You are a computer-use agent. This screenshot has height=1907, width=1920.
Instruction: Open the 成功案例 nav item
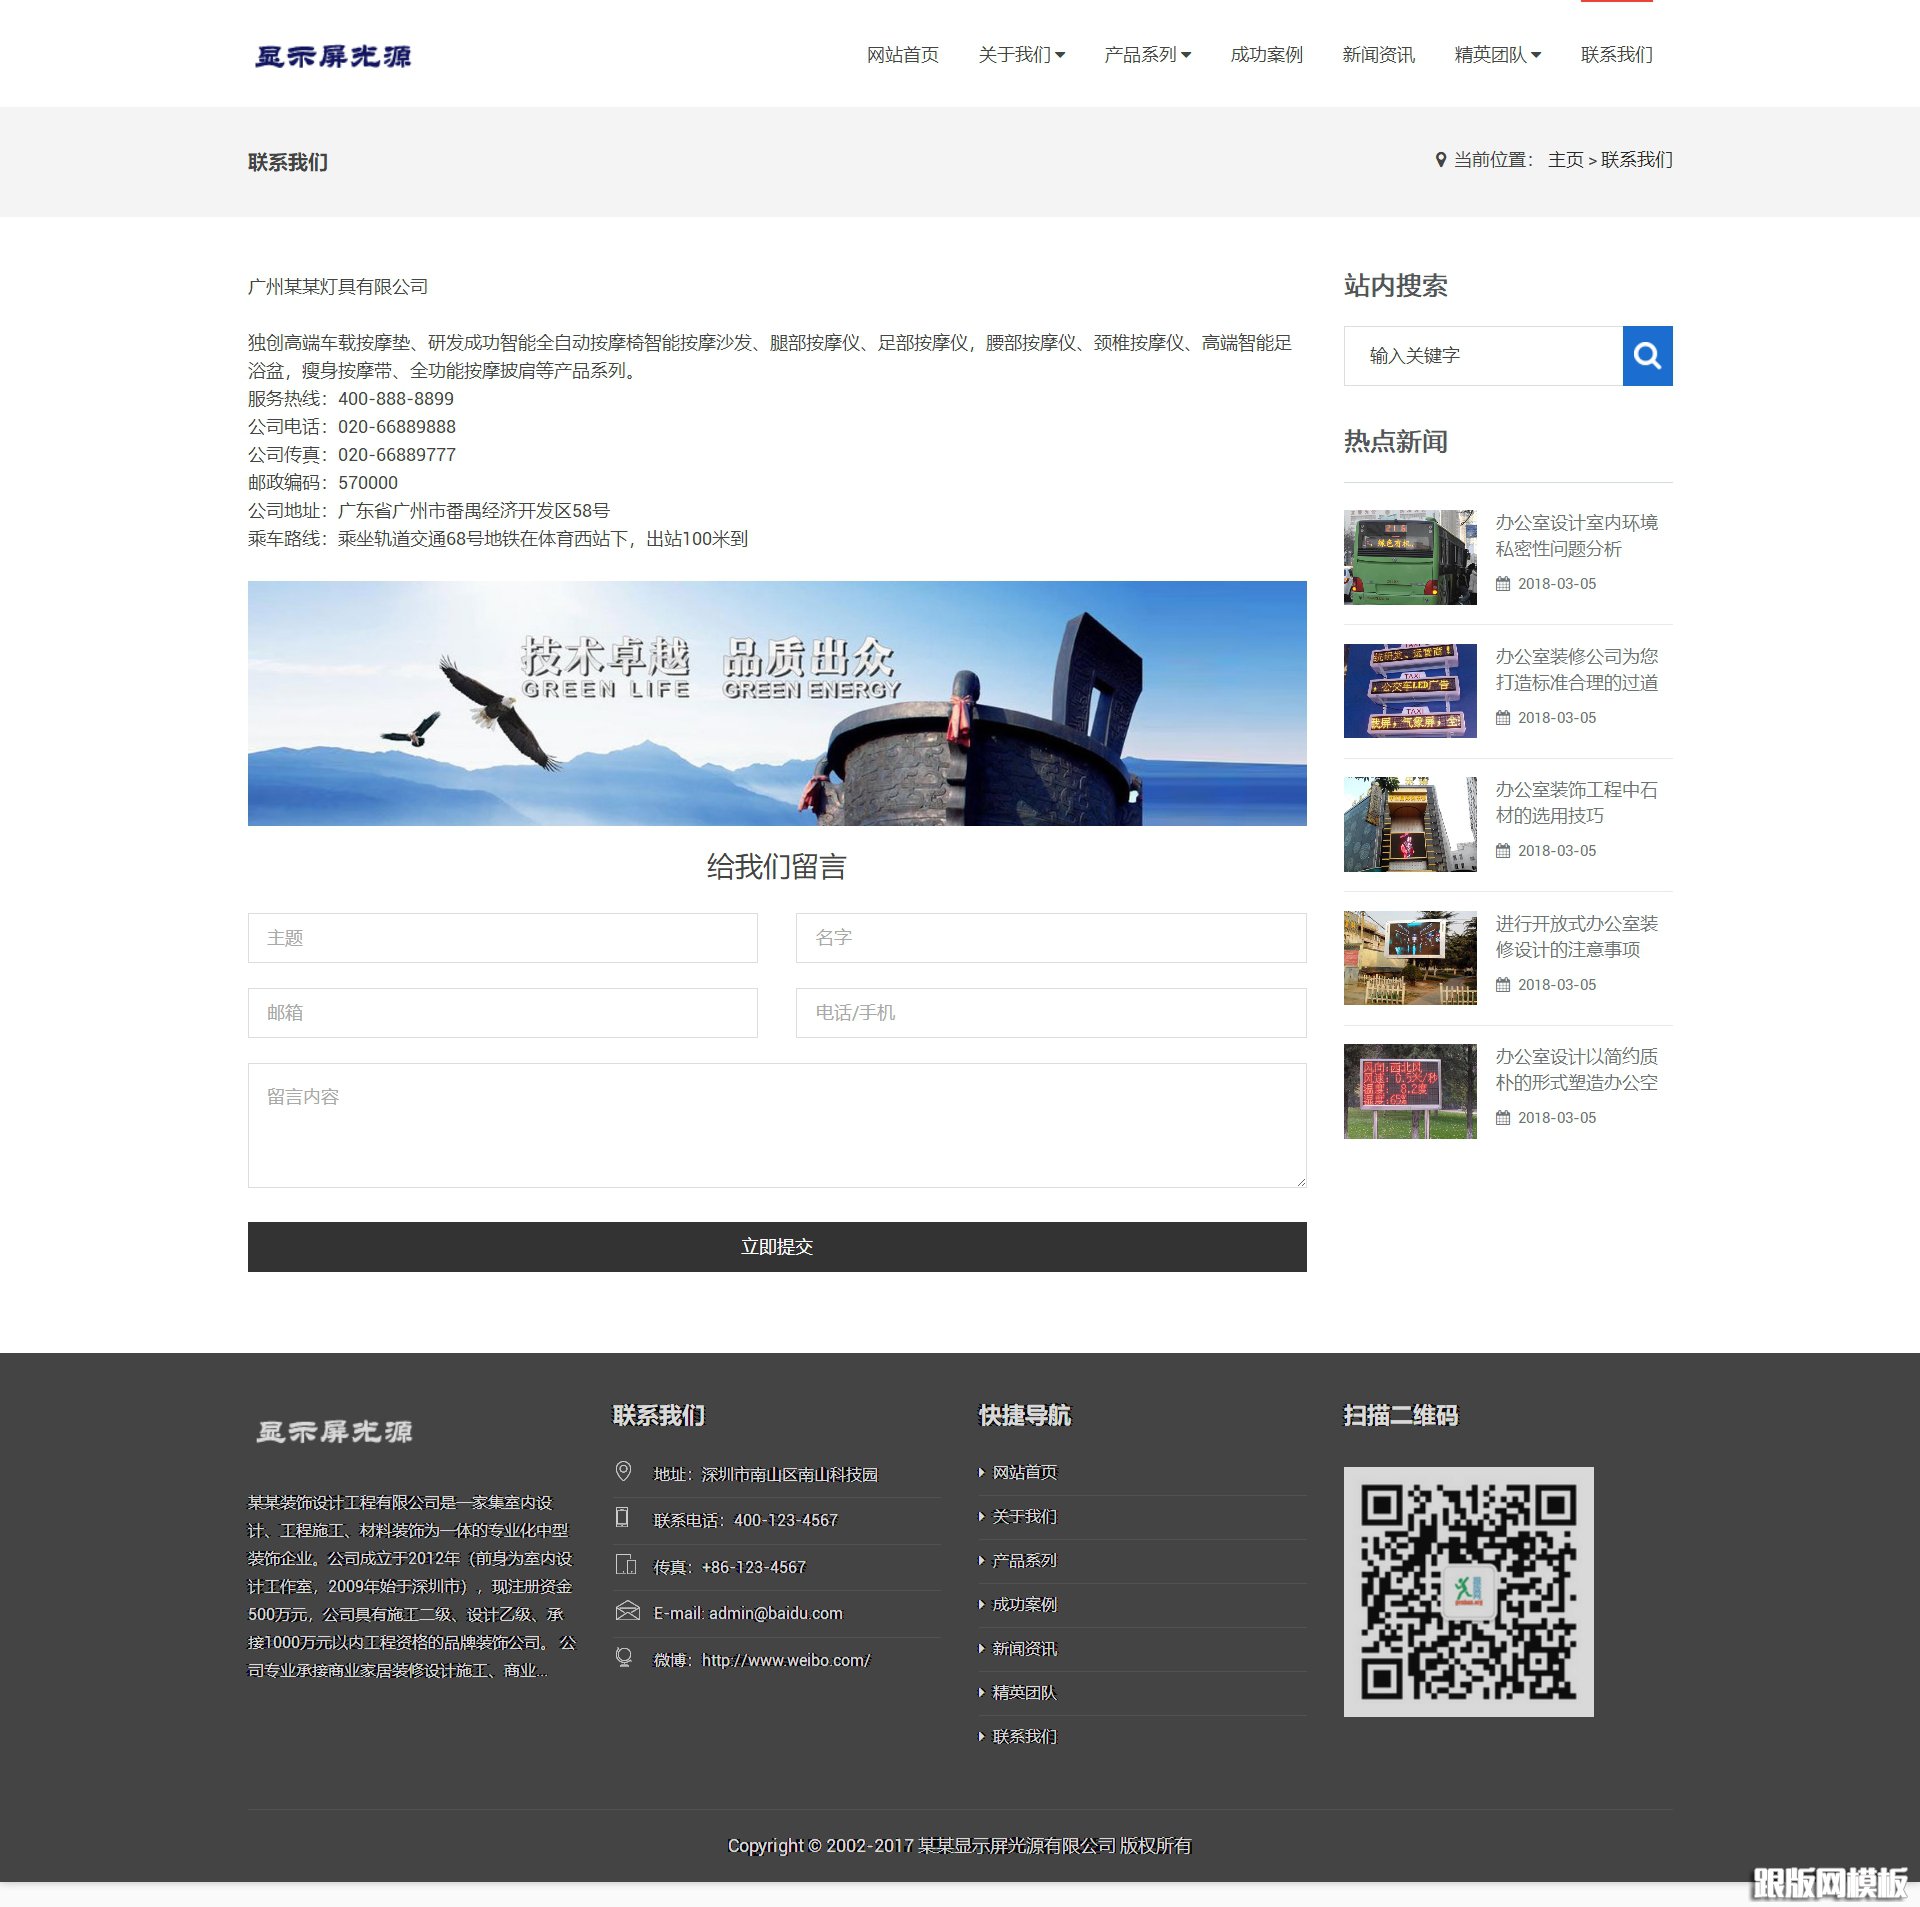pyautogui.click(x=1266, y=55)
